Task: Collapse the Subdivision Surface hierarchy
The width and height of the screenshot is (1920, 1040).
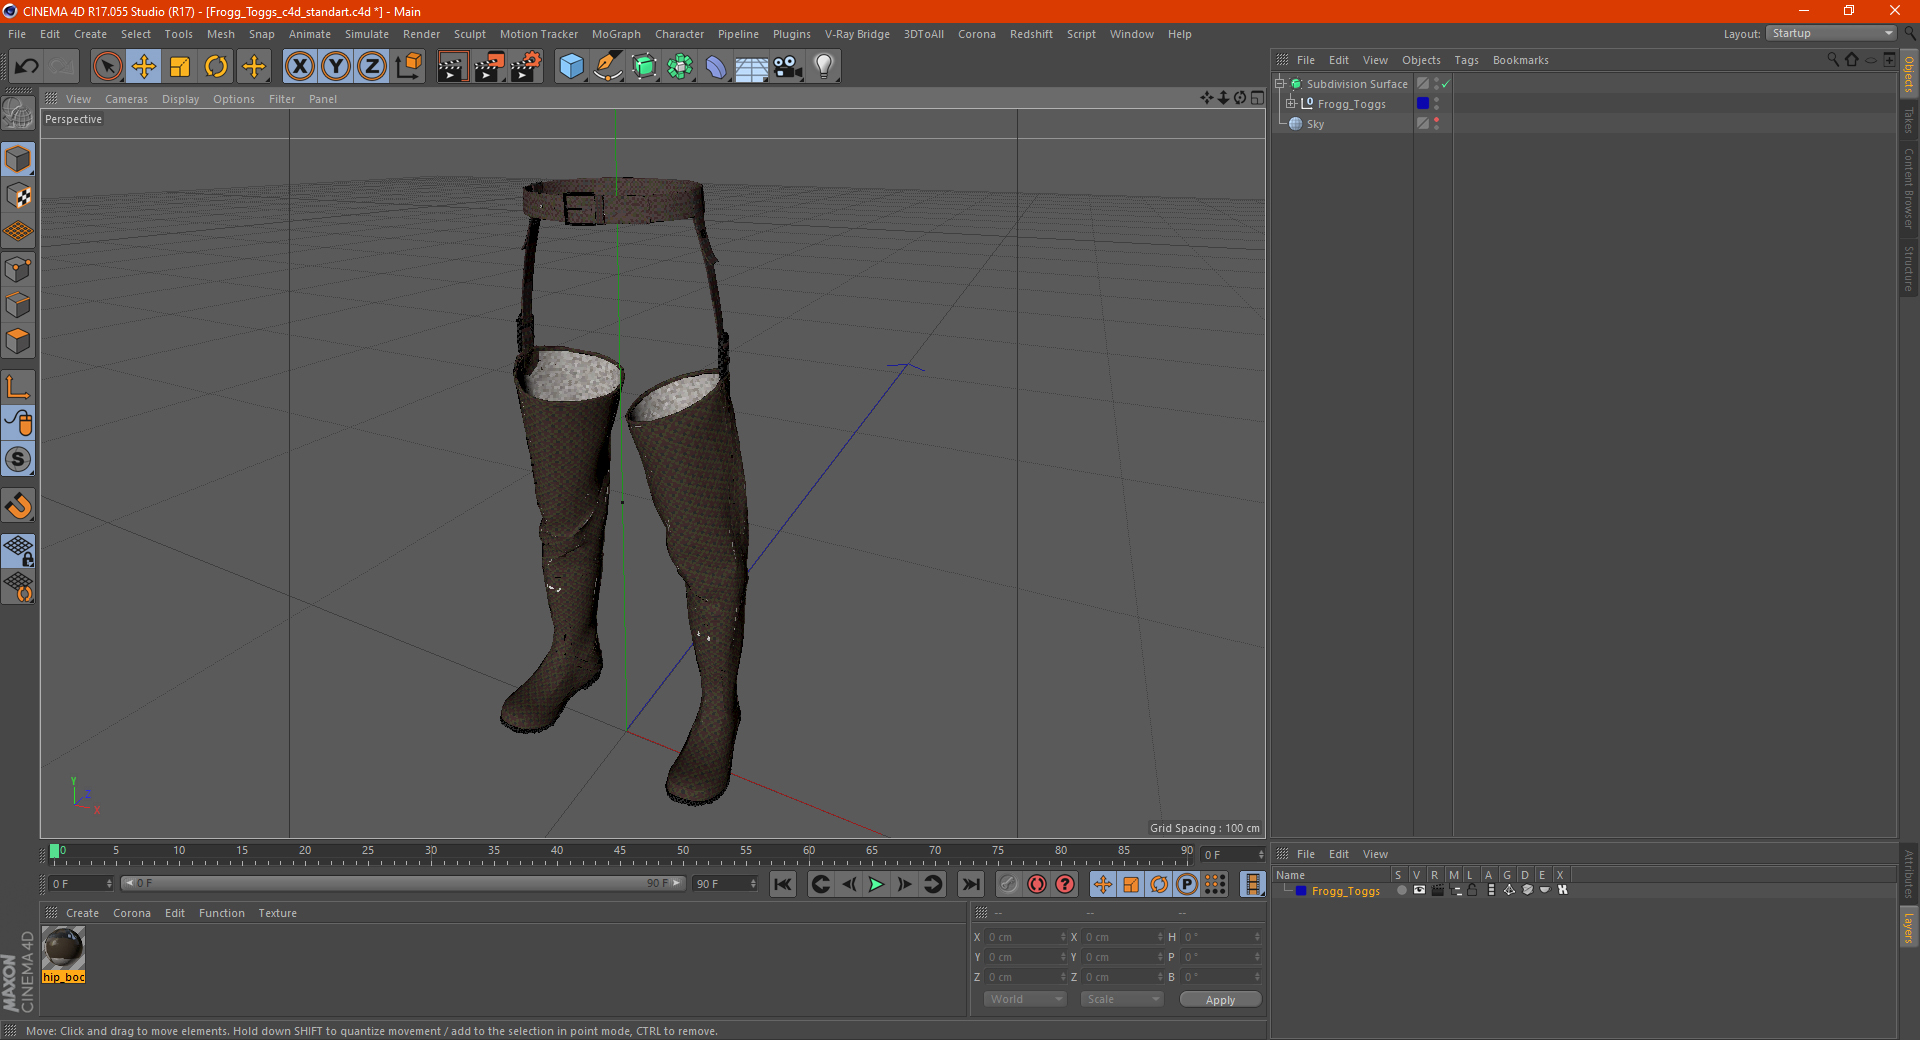Action: point(1280,84)
